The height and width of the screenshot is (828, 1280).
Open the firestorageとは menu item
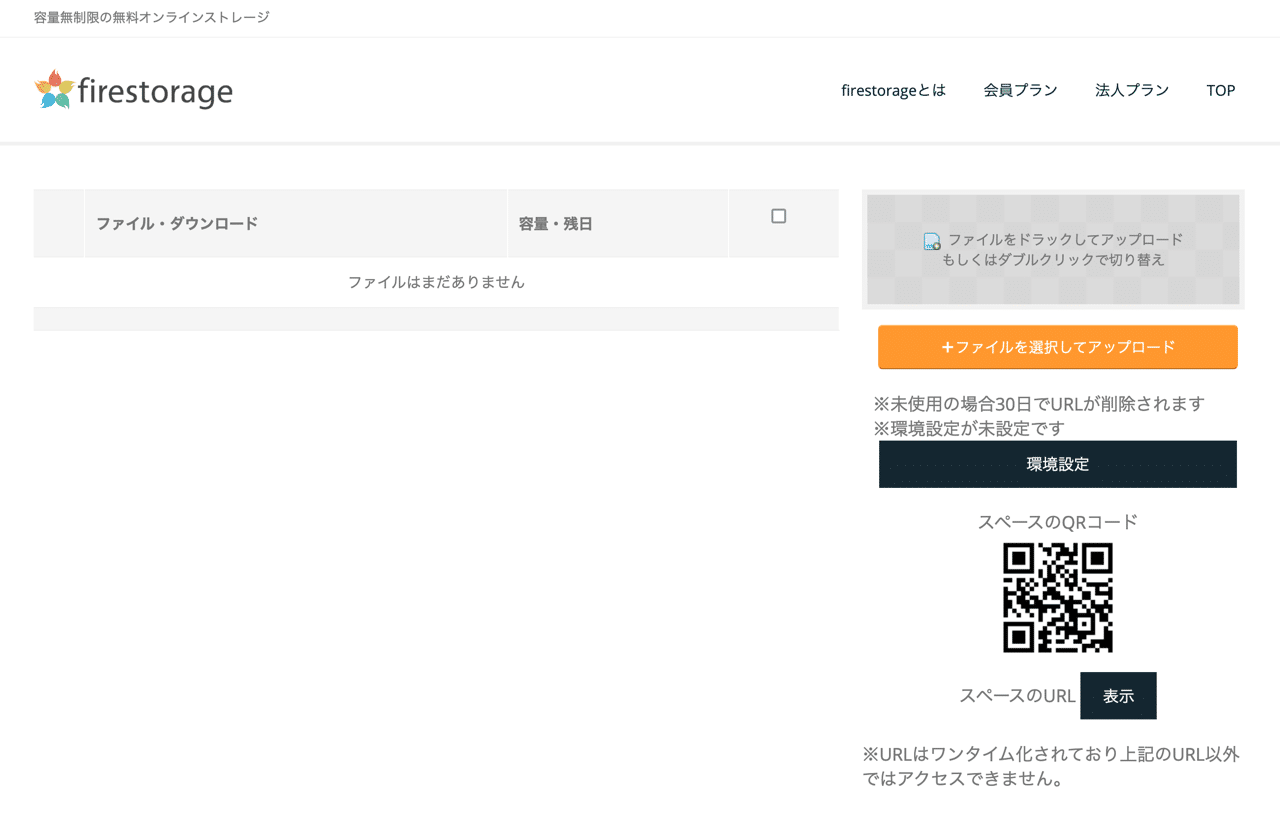(x=892, y=90)
